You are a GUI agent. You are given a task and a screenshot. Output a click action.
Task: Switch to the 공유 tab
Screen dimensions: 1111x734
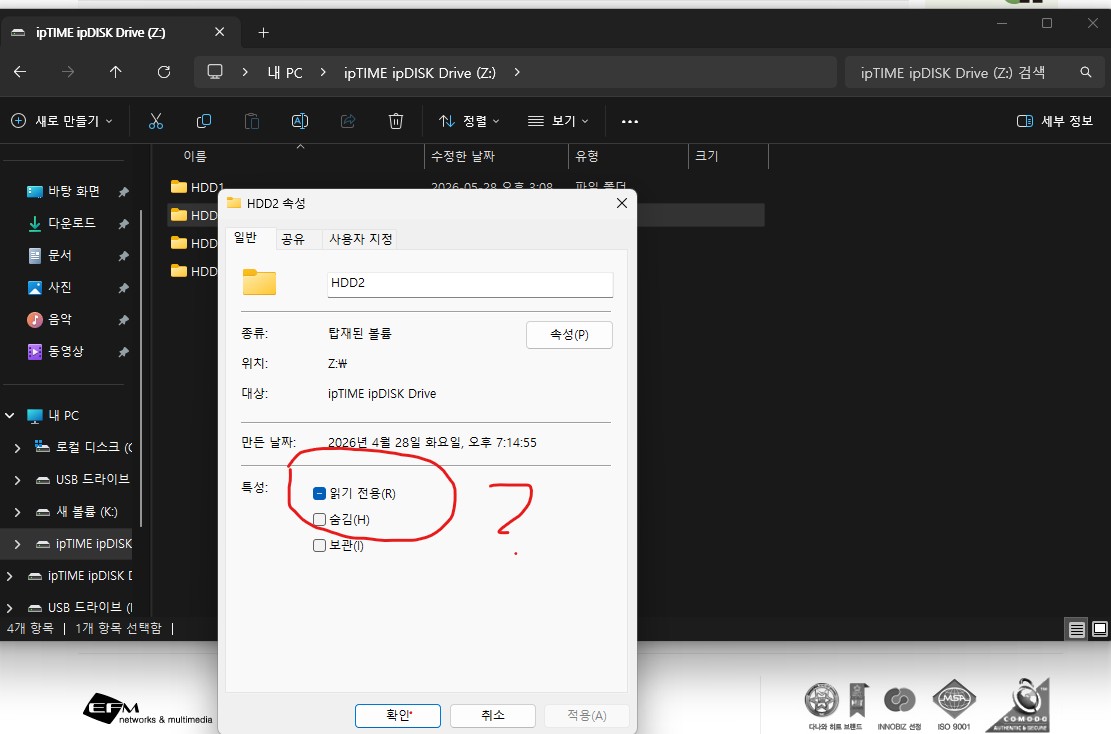(293, 239)
